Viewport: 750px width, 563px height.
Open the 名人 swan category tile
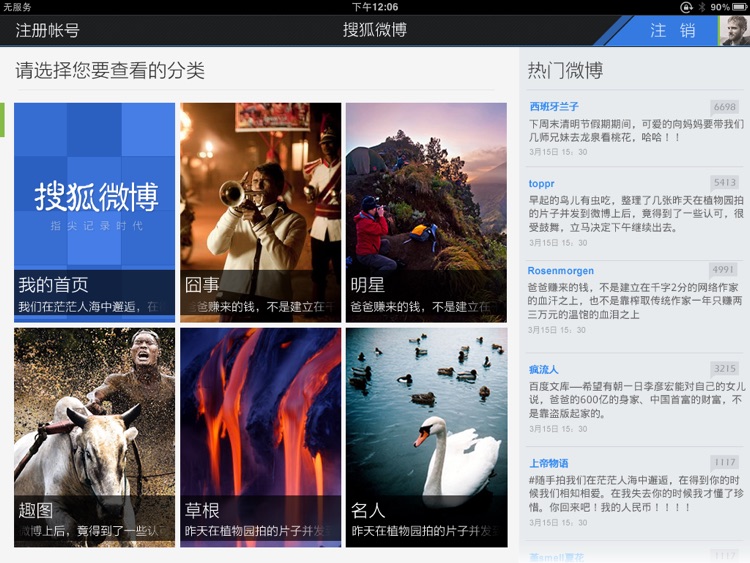coord(426,437)
